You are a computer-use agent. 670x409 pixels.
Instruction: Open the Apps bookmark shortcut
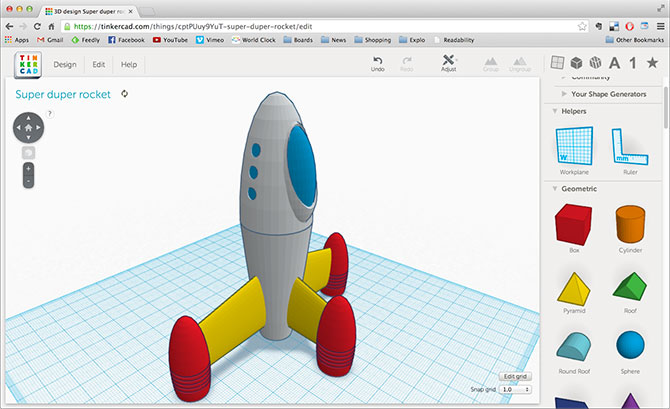pyautogui.click(x=17, y=40)
